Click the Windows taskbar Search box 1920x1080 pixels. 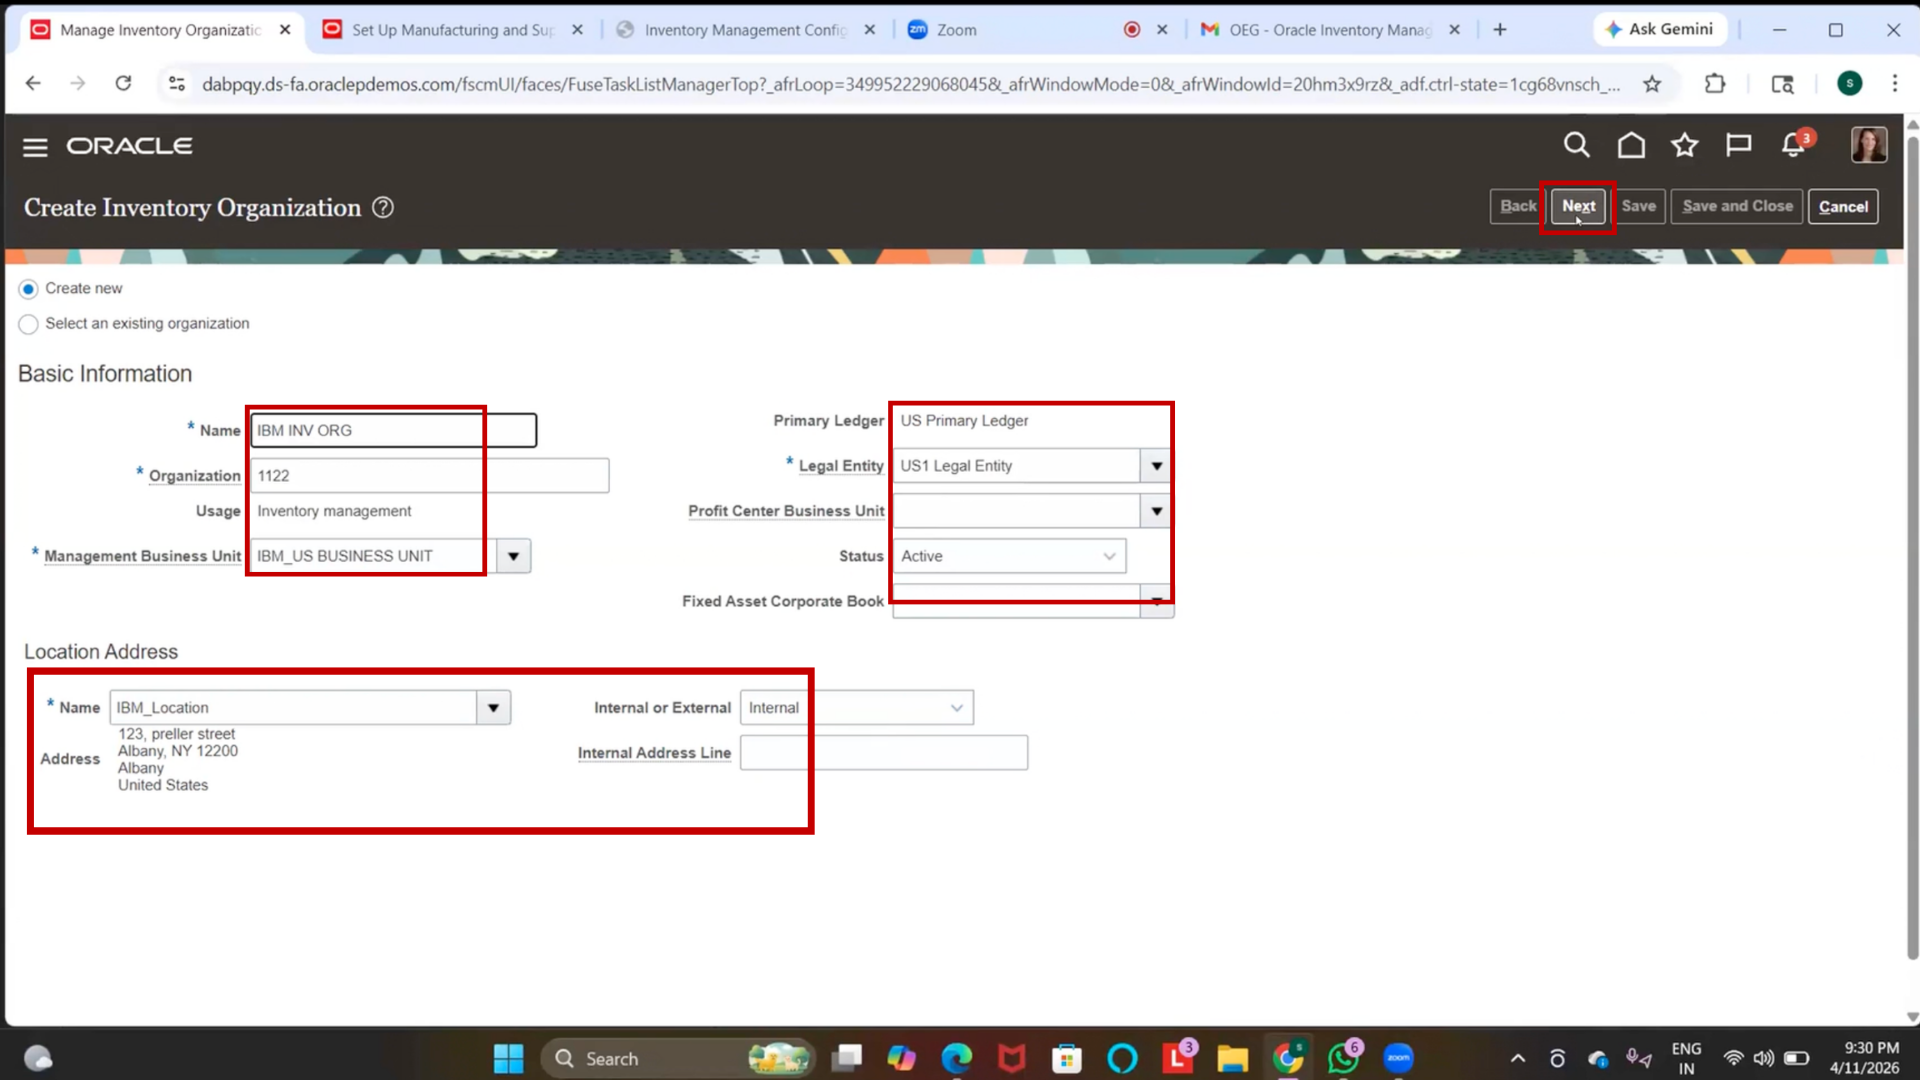678,1058
